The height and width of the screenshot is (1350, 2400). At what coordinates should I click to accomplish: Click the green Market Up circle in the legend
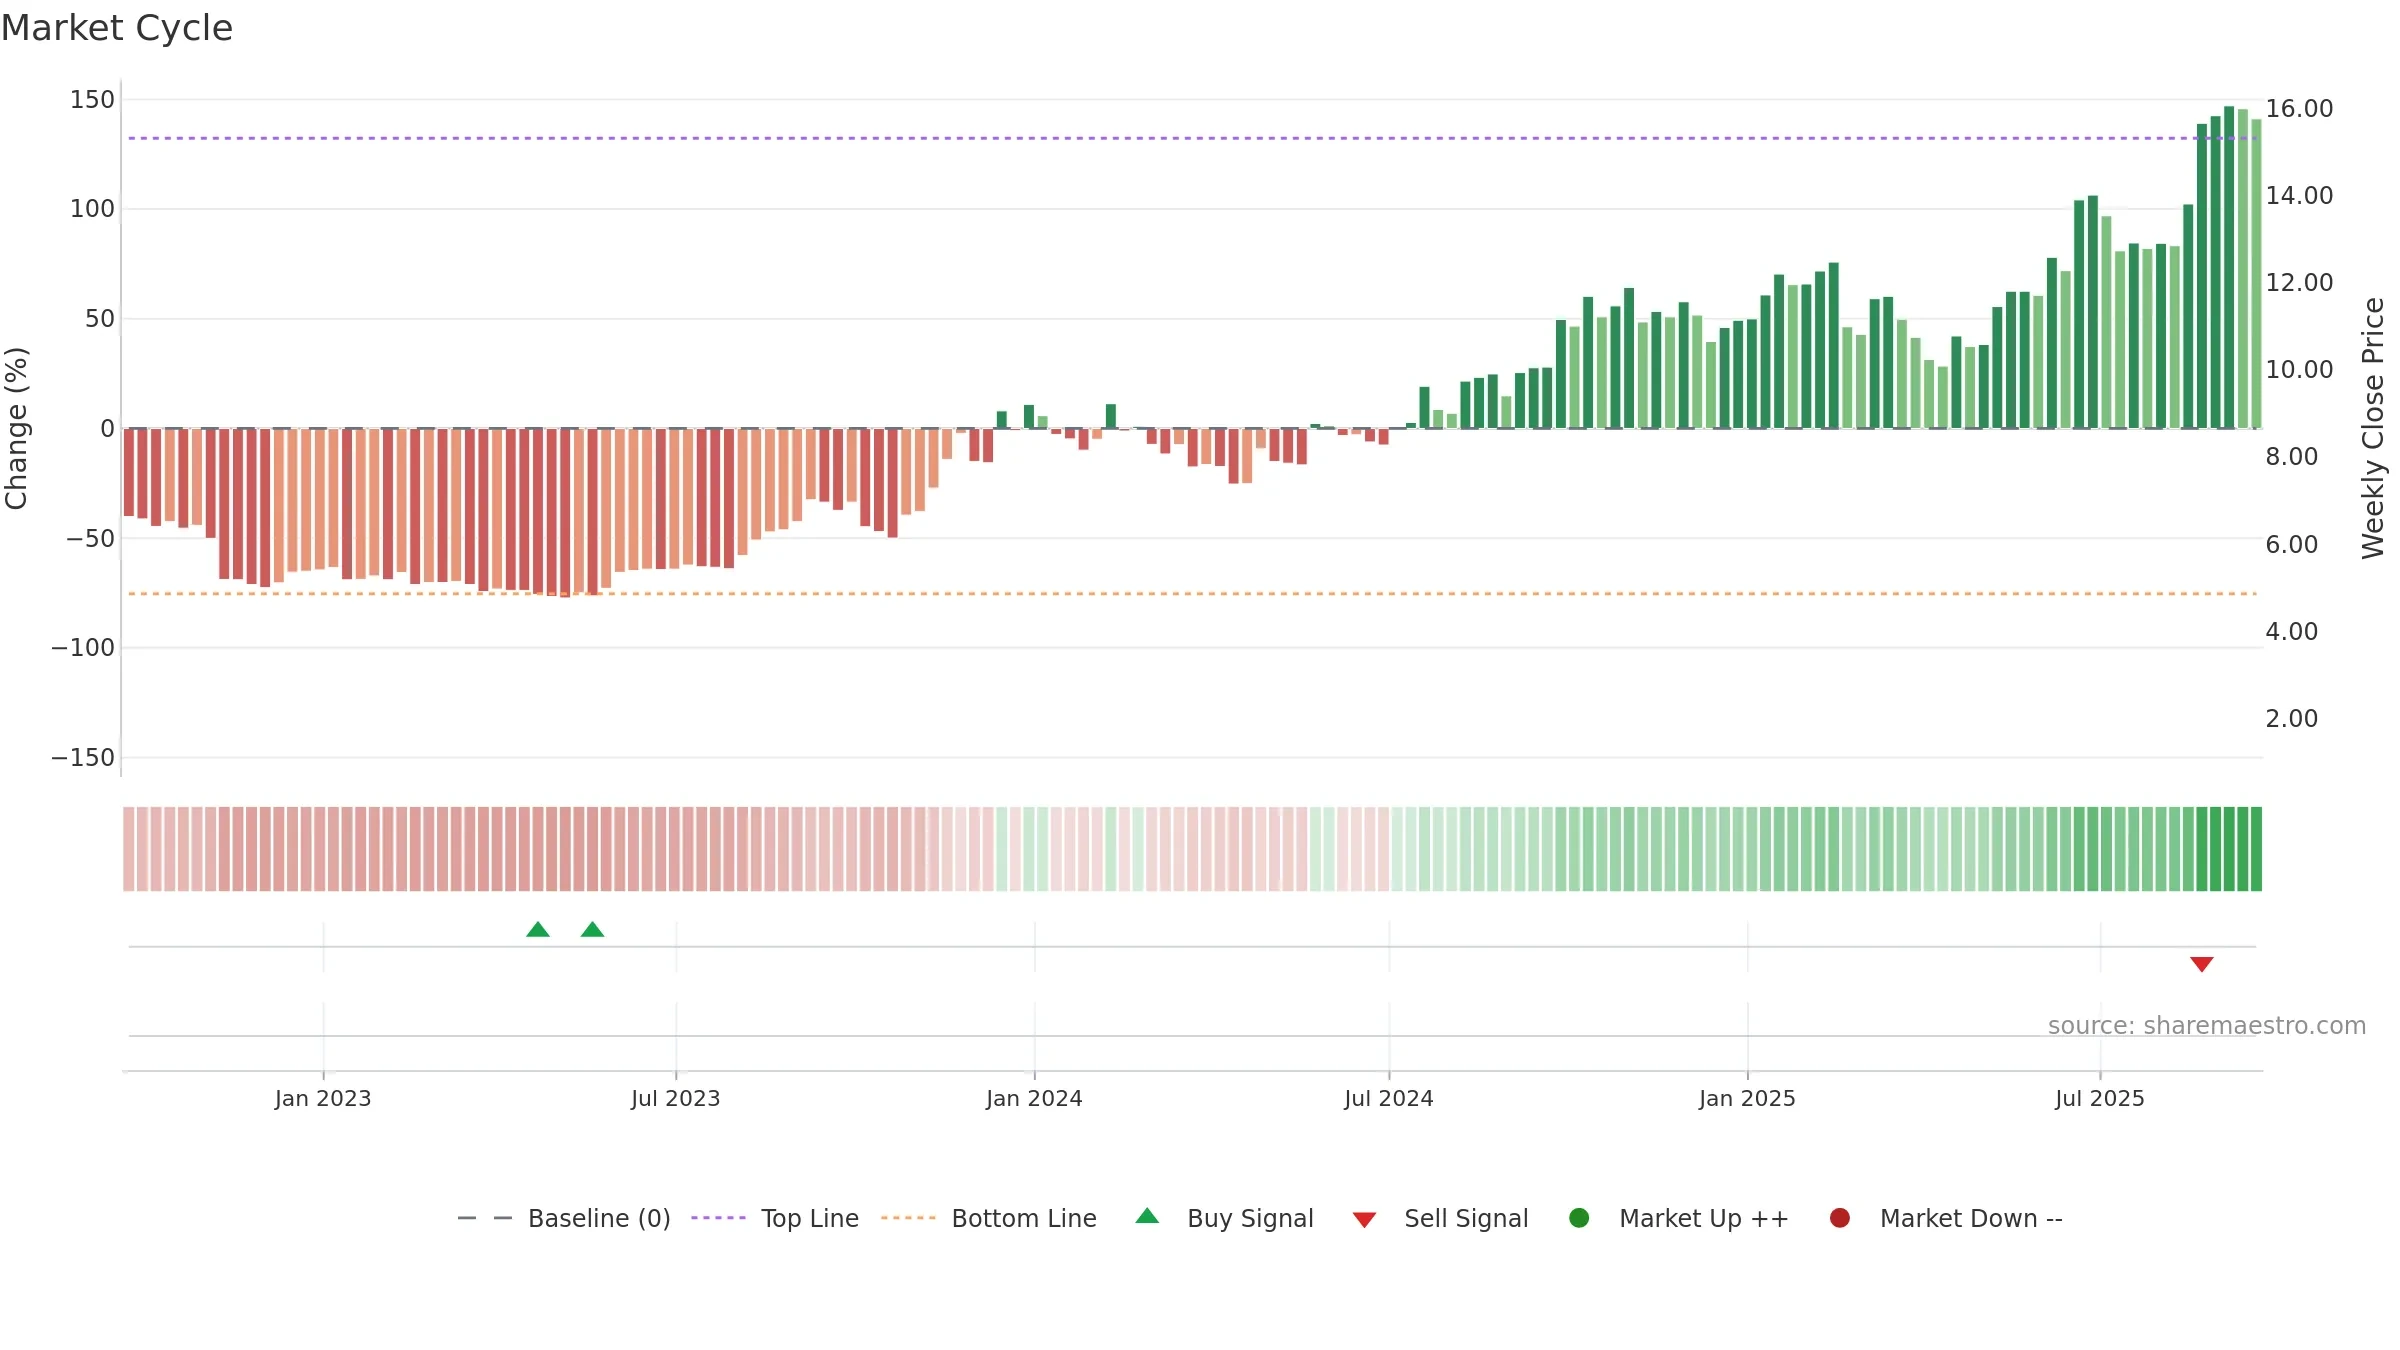(x=1579, y=1218)
